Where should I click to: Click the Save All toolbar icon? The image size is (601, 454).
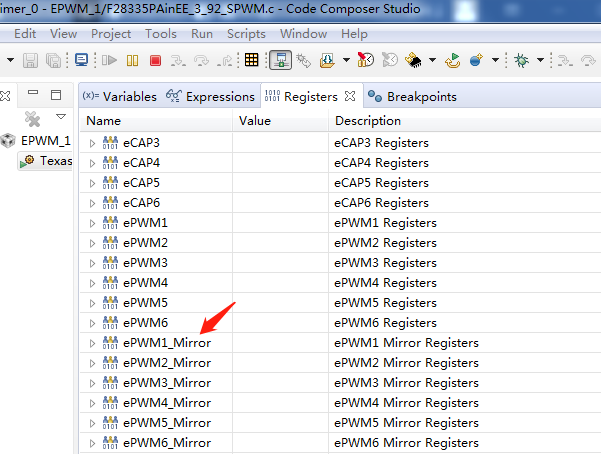click(53, 60)
